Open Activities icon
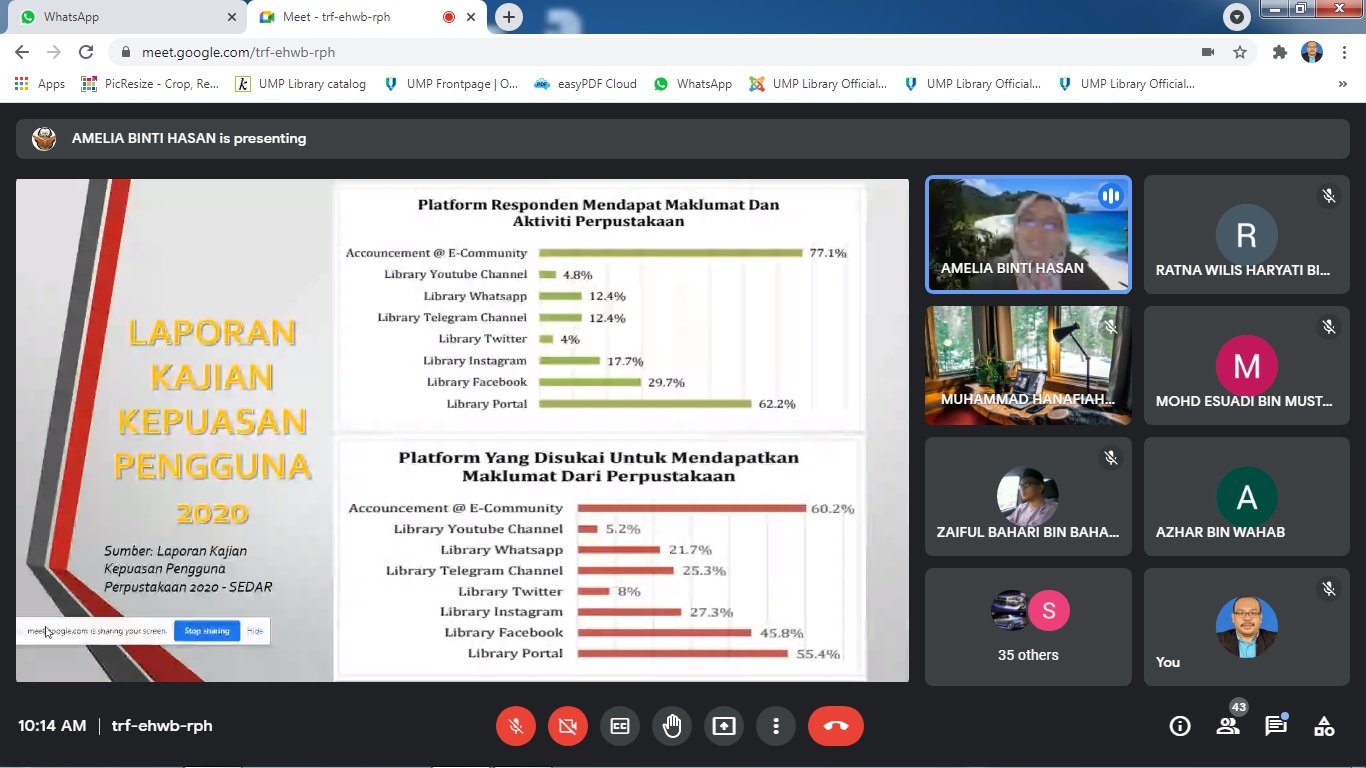1366x768 pixels. click(x=1324, y=726)
